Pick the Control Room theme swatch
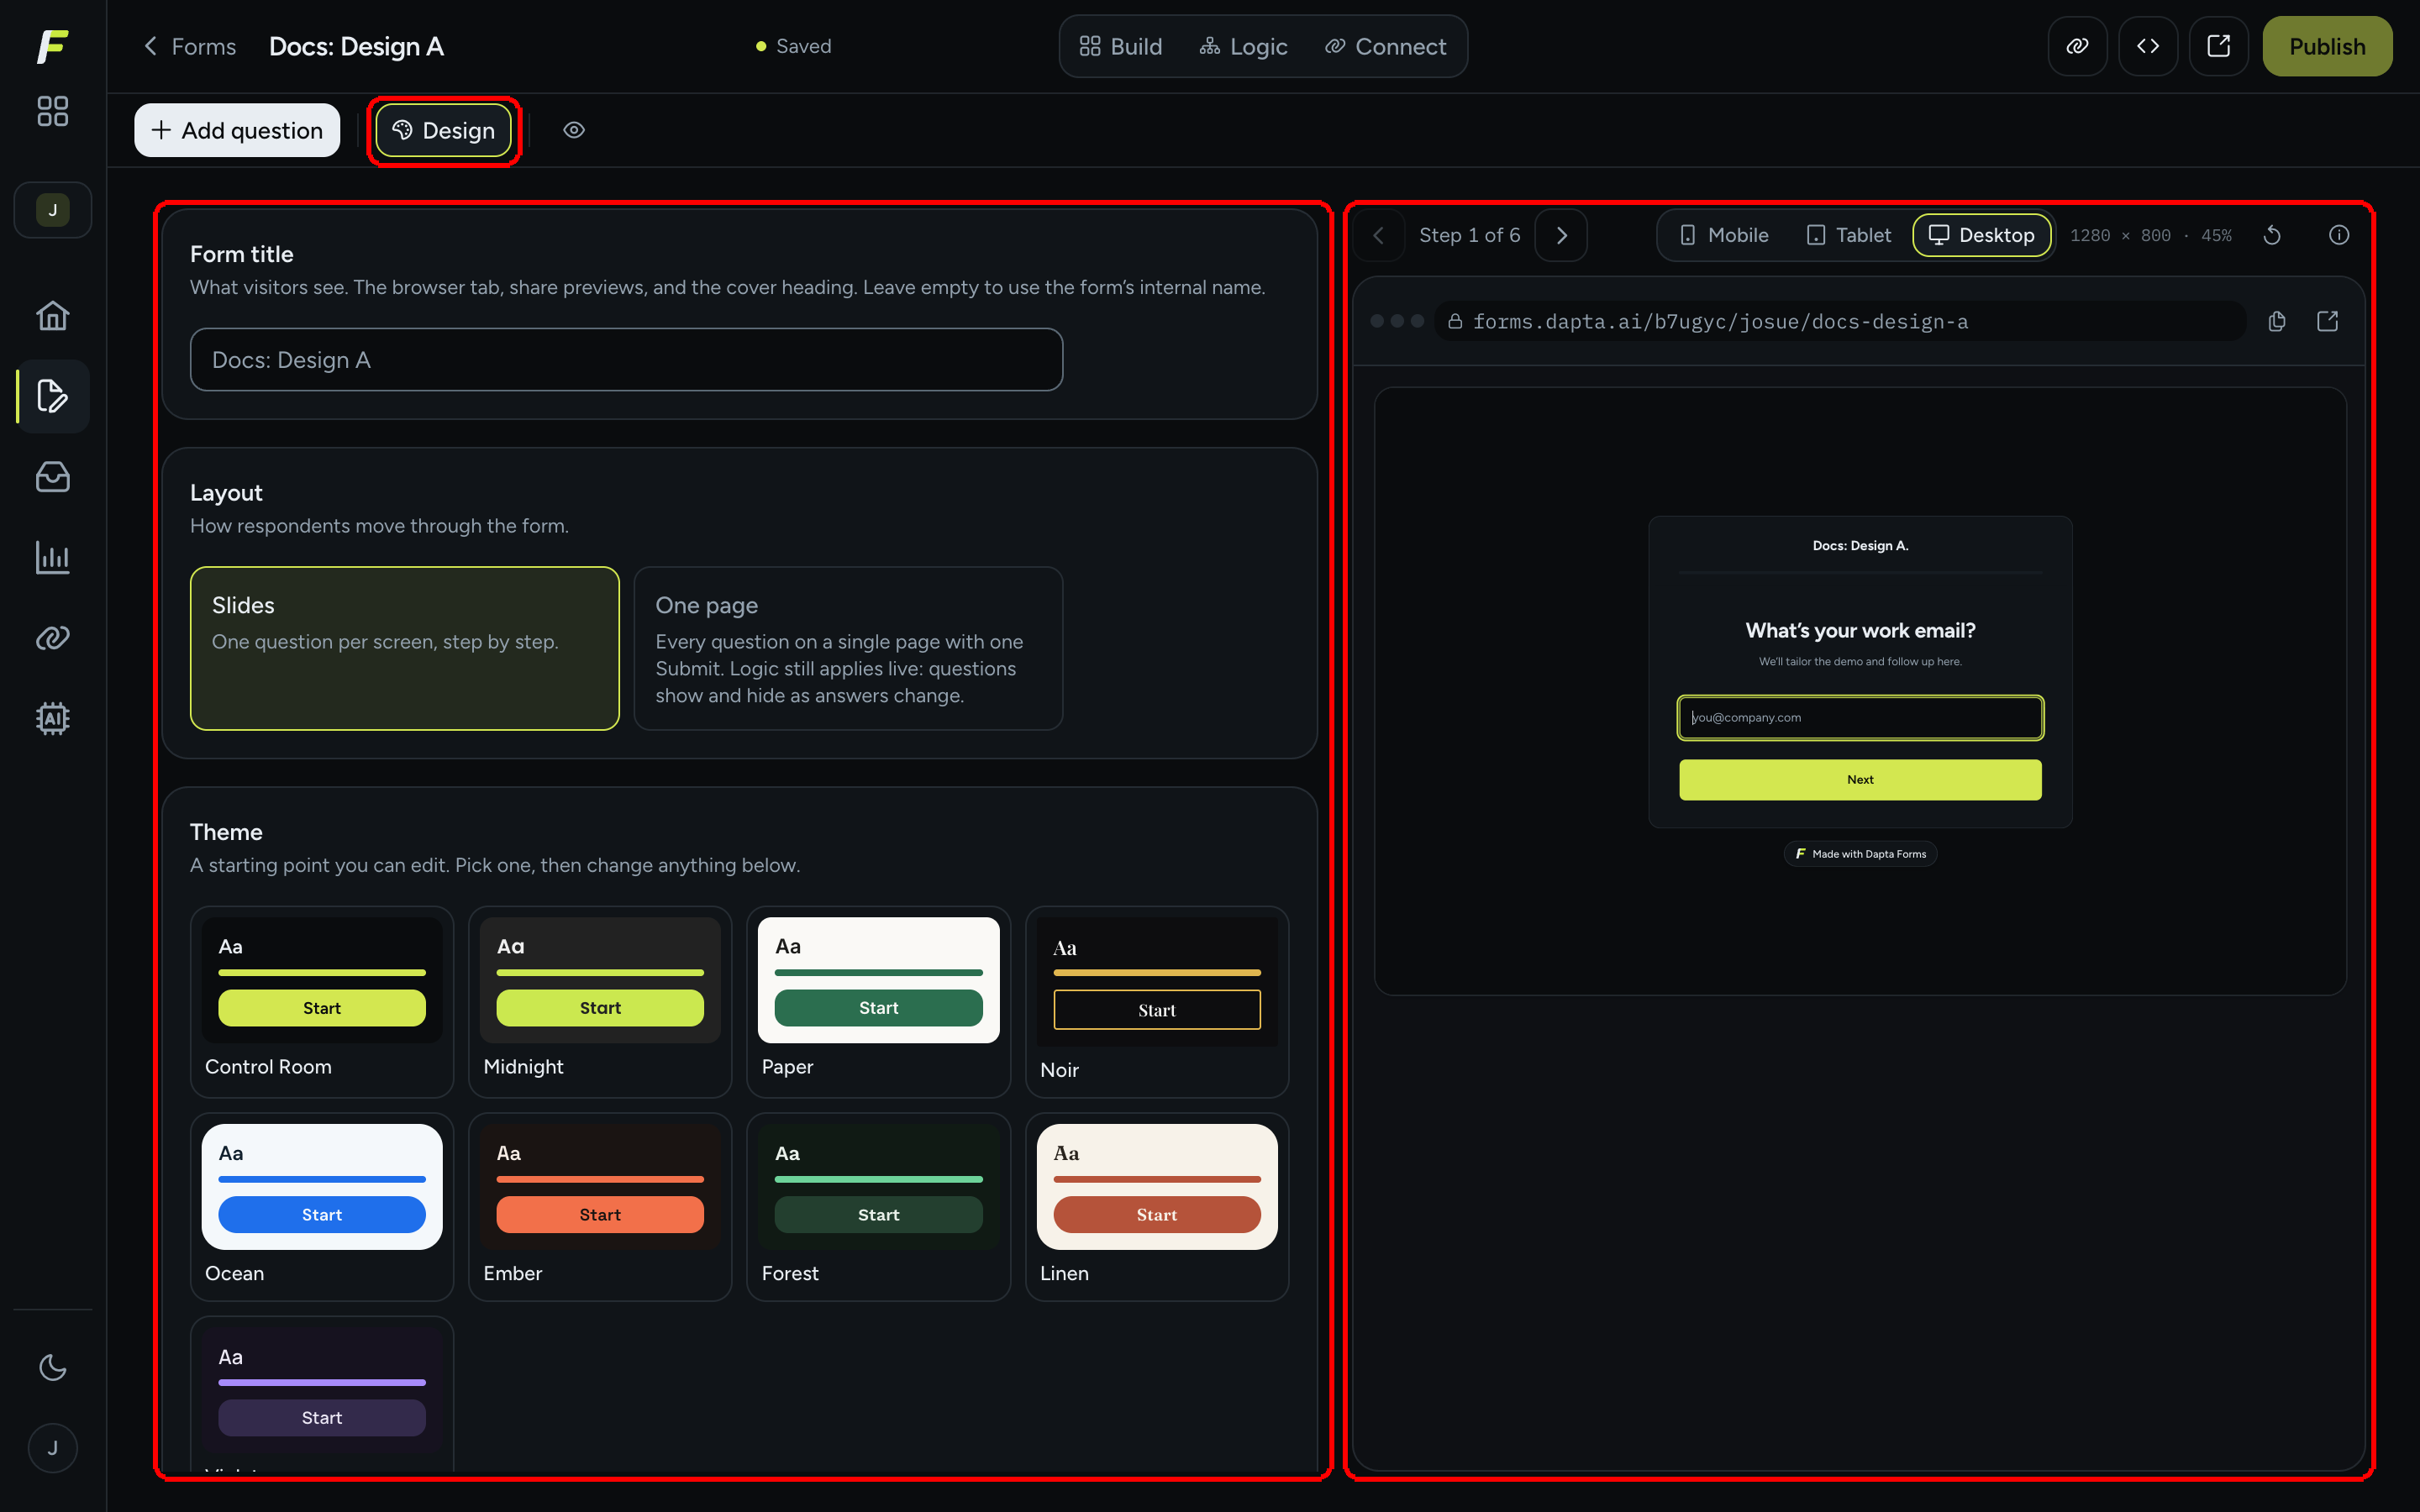This screenshot has height=1512, width=2420. (x=322, y=1001)
